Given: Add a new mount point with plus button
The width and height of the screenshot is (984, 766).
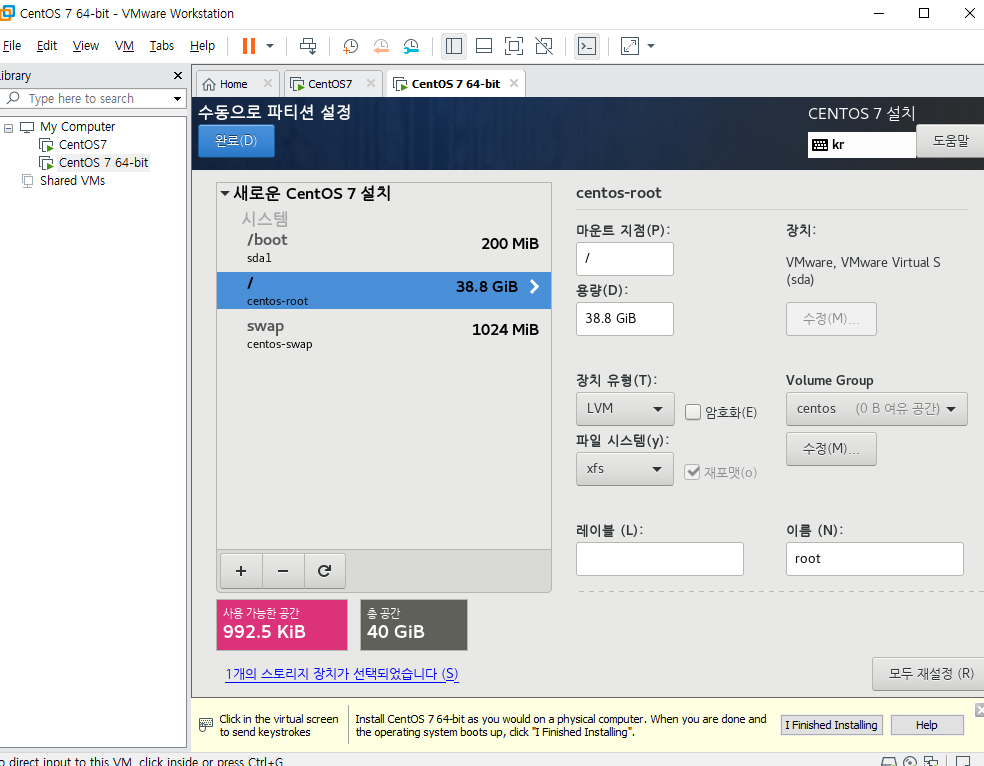Looking at the screenshot, I should pos(241,571).
